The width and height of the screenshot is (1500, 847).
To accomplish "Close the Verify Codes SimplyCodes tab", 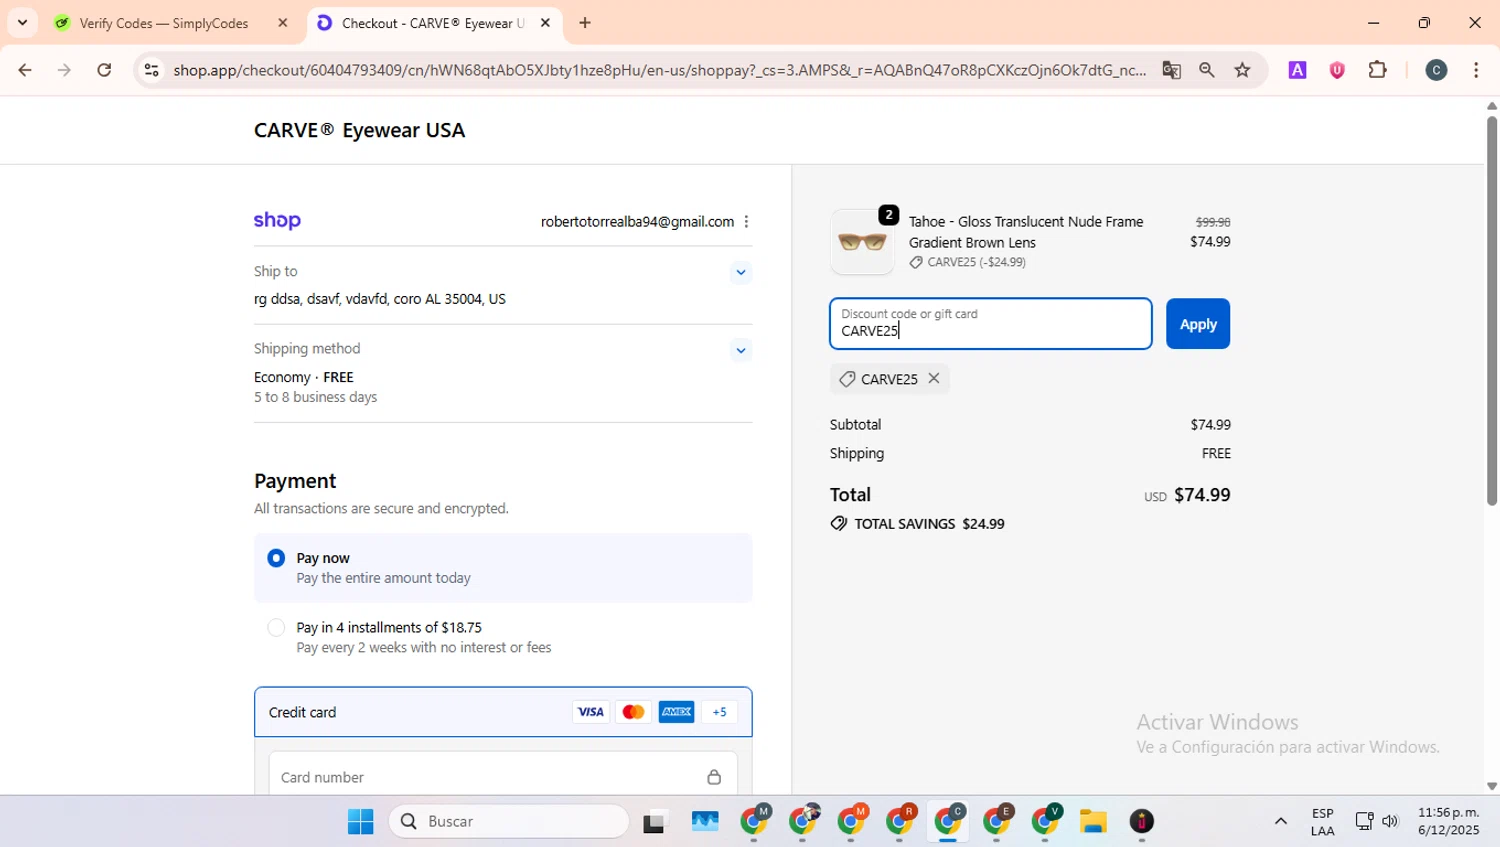I will click(283, 23).
